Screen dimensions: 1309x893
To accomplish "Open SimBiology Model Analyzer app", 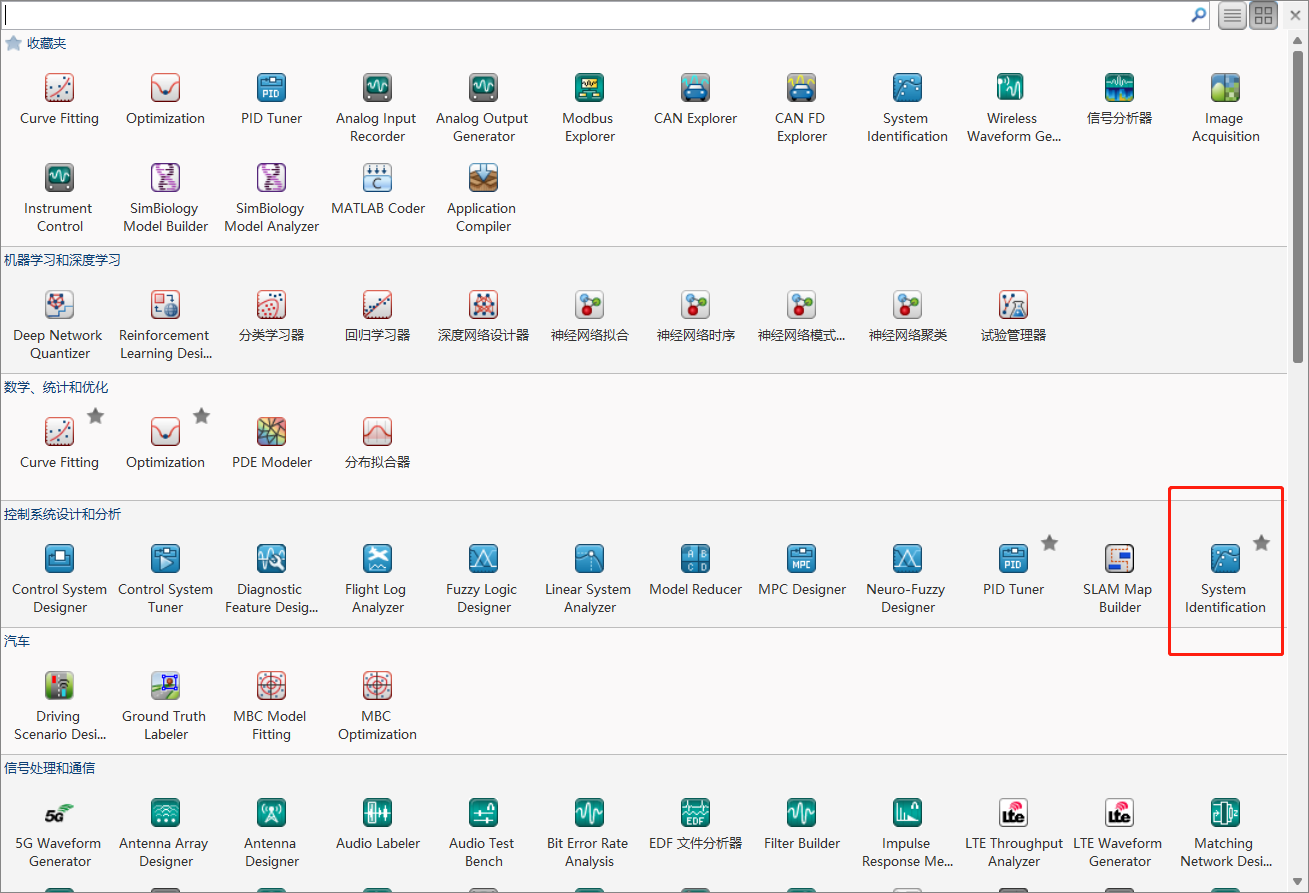I will [272, 199].
